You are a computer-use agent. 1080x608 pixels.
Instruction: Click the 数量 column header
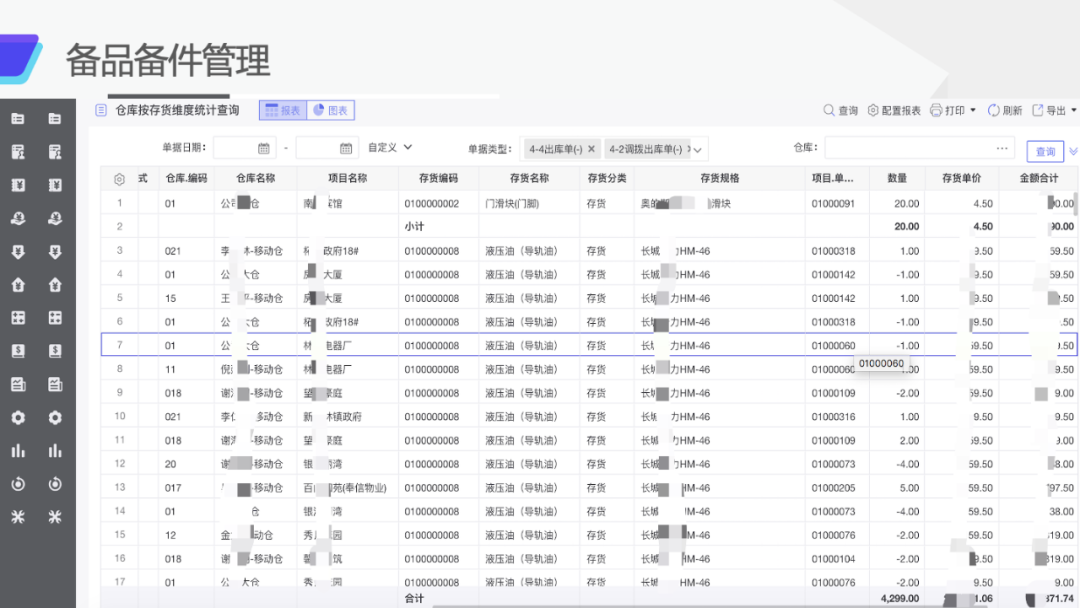pos(897,178)
